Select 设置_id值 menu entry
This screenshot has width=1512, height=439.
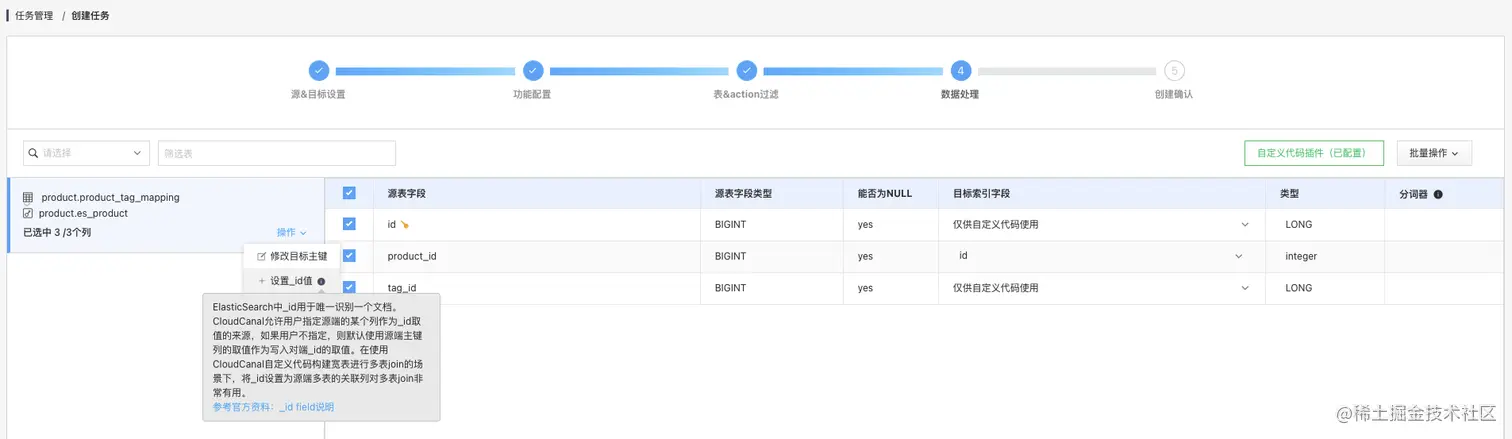tap(292, 281)
